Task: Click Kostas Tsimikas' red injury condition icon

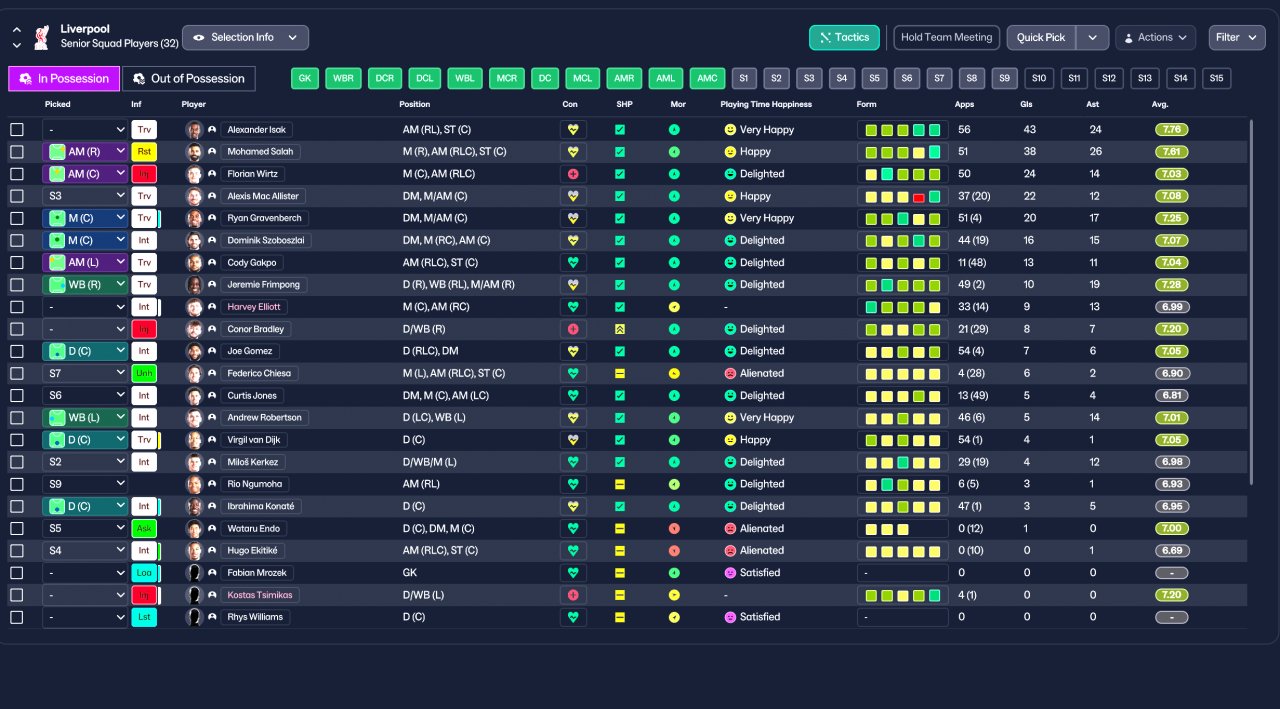Action: click(573, 595)
